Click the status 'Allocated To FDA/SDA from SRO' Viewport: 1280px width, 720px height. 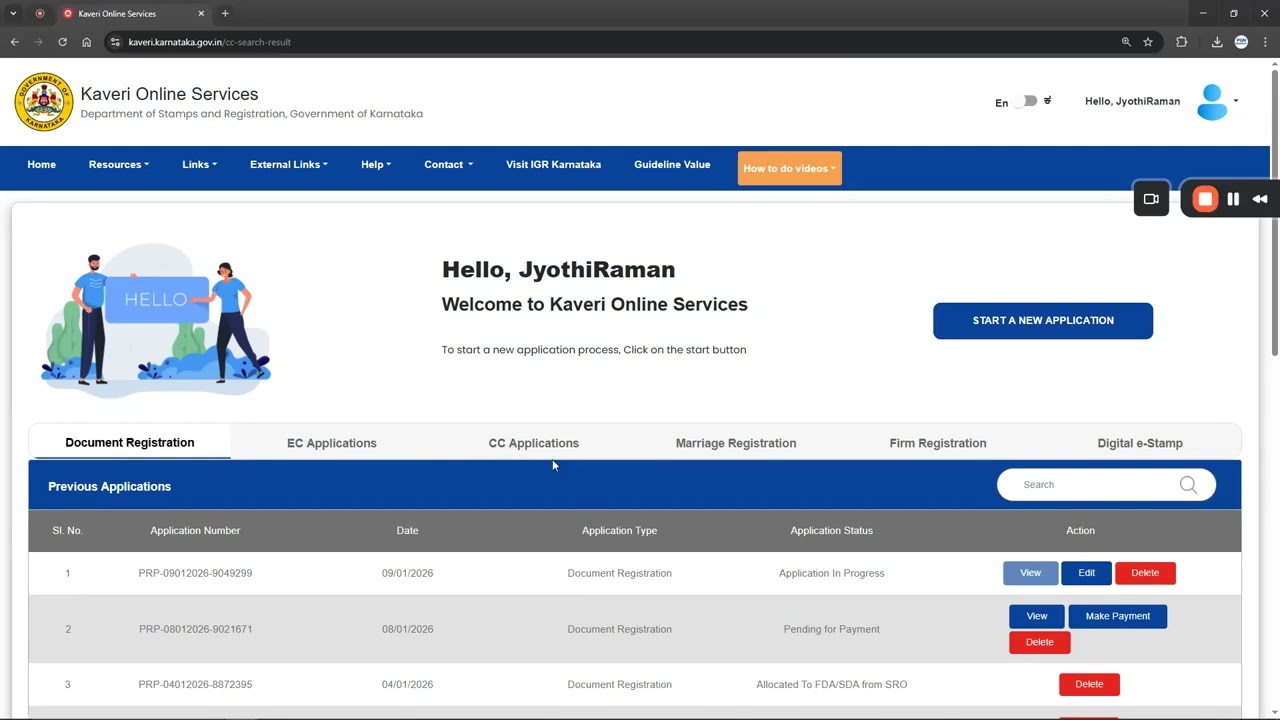point(832,685)
